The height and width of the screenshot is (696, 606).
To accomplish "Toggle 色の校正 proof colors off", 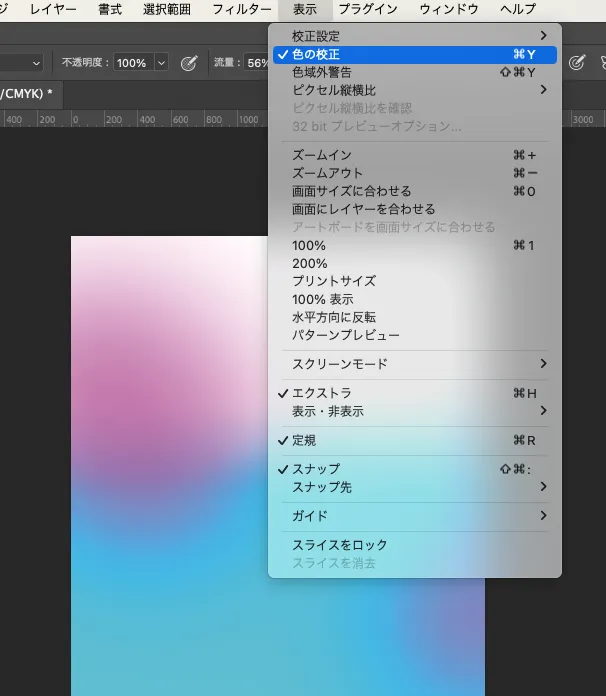I will click(x=415, y=55).
